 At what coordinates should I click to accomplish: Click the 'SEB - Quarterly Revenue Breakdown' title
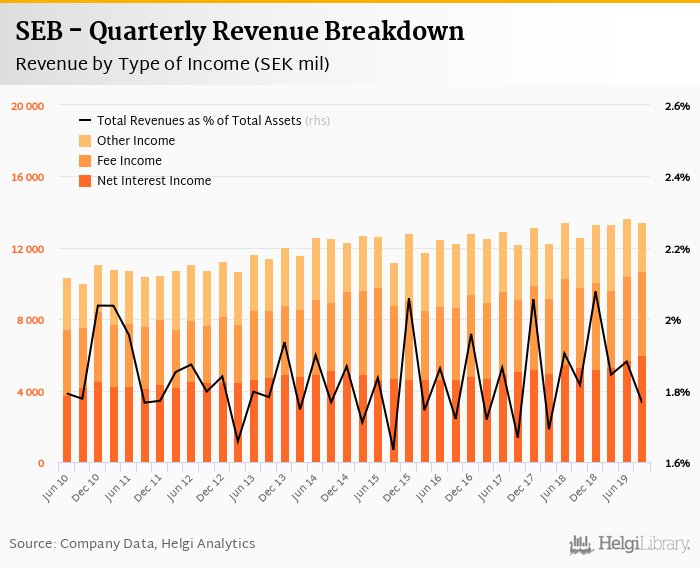click(240, 32)
